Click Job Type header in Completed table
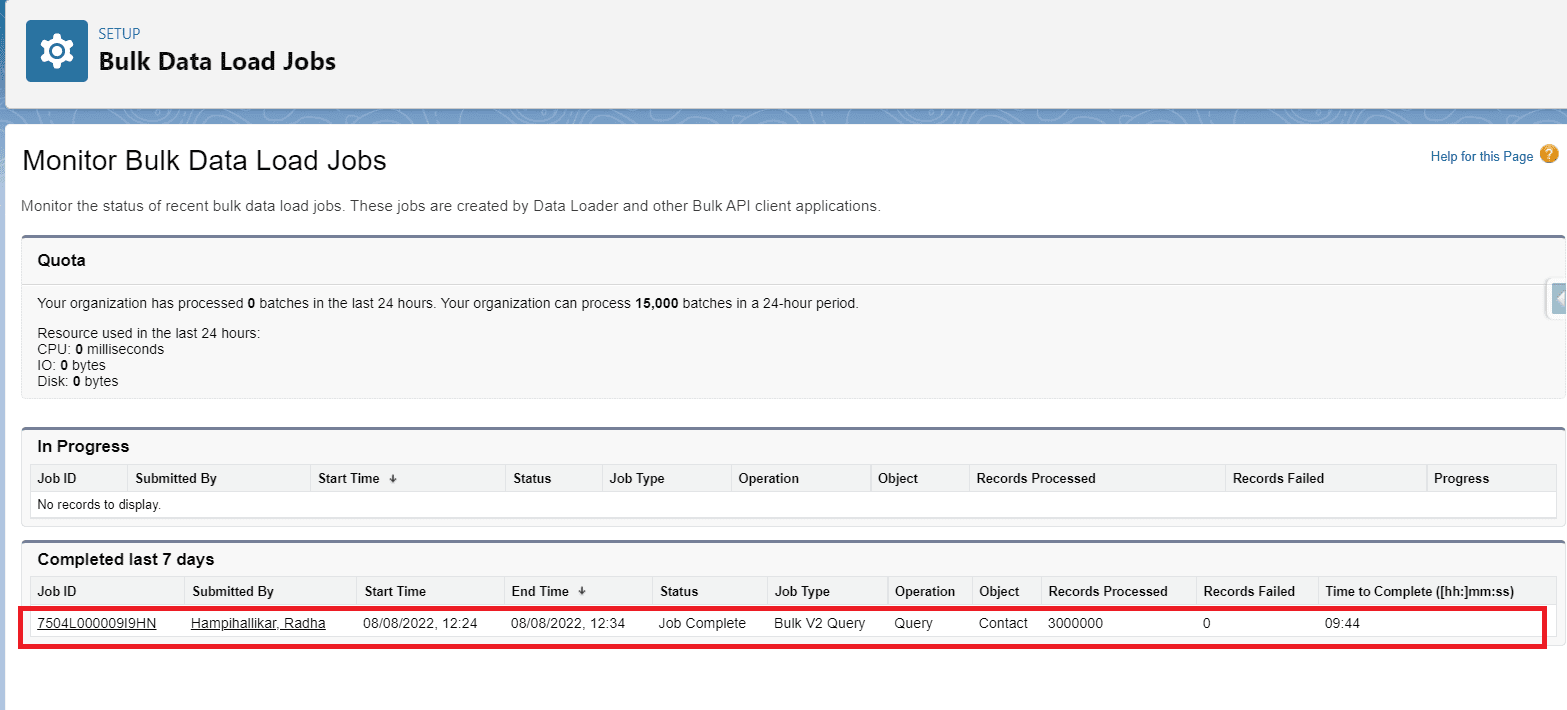Viewport: 1567px width, 710px height. pos(802,591)
